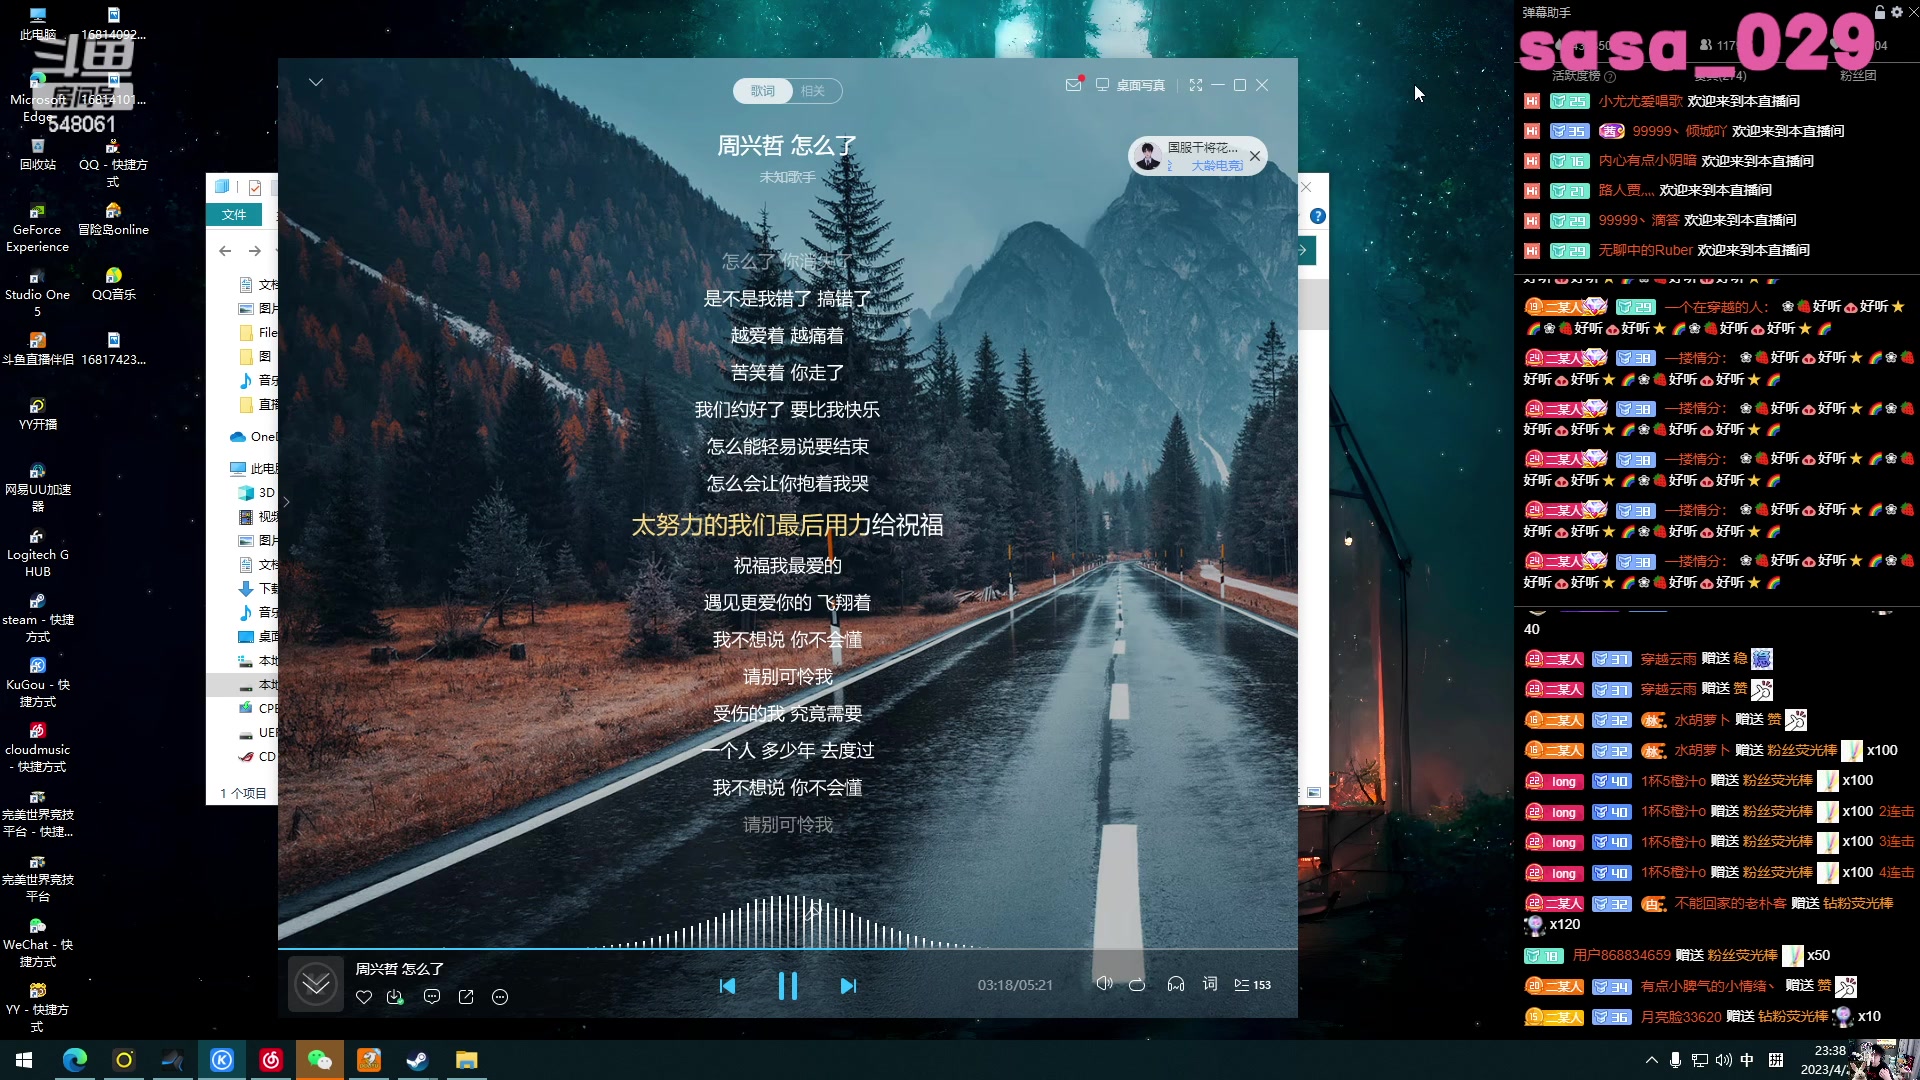Screen dimensions: 1920x1080
Task: Click the 未知歌手 artist label
Action: tap(787, 177)
